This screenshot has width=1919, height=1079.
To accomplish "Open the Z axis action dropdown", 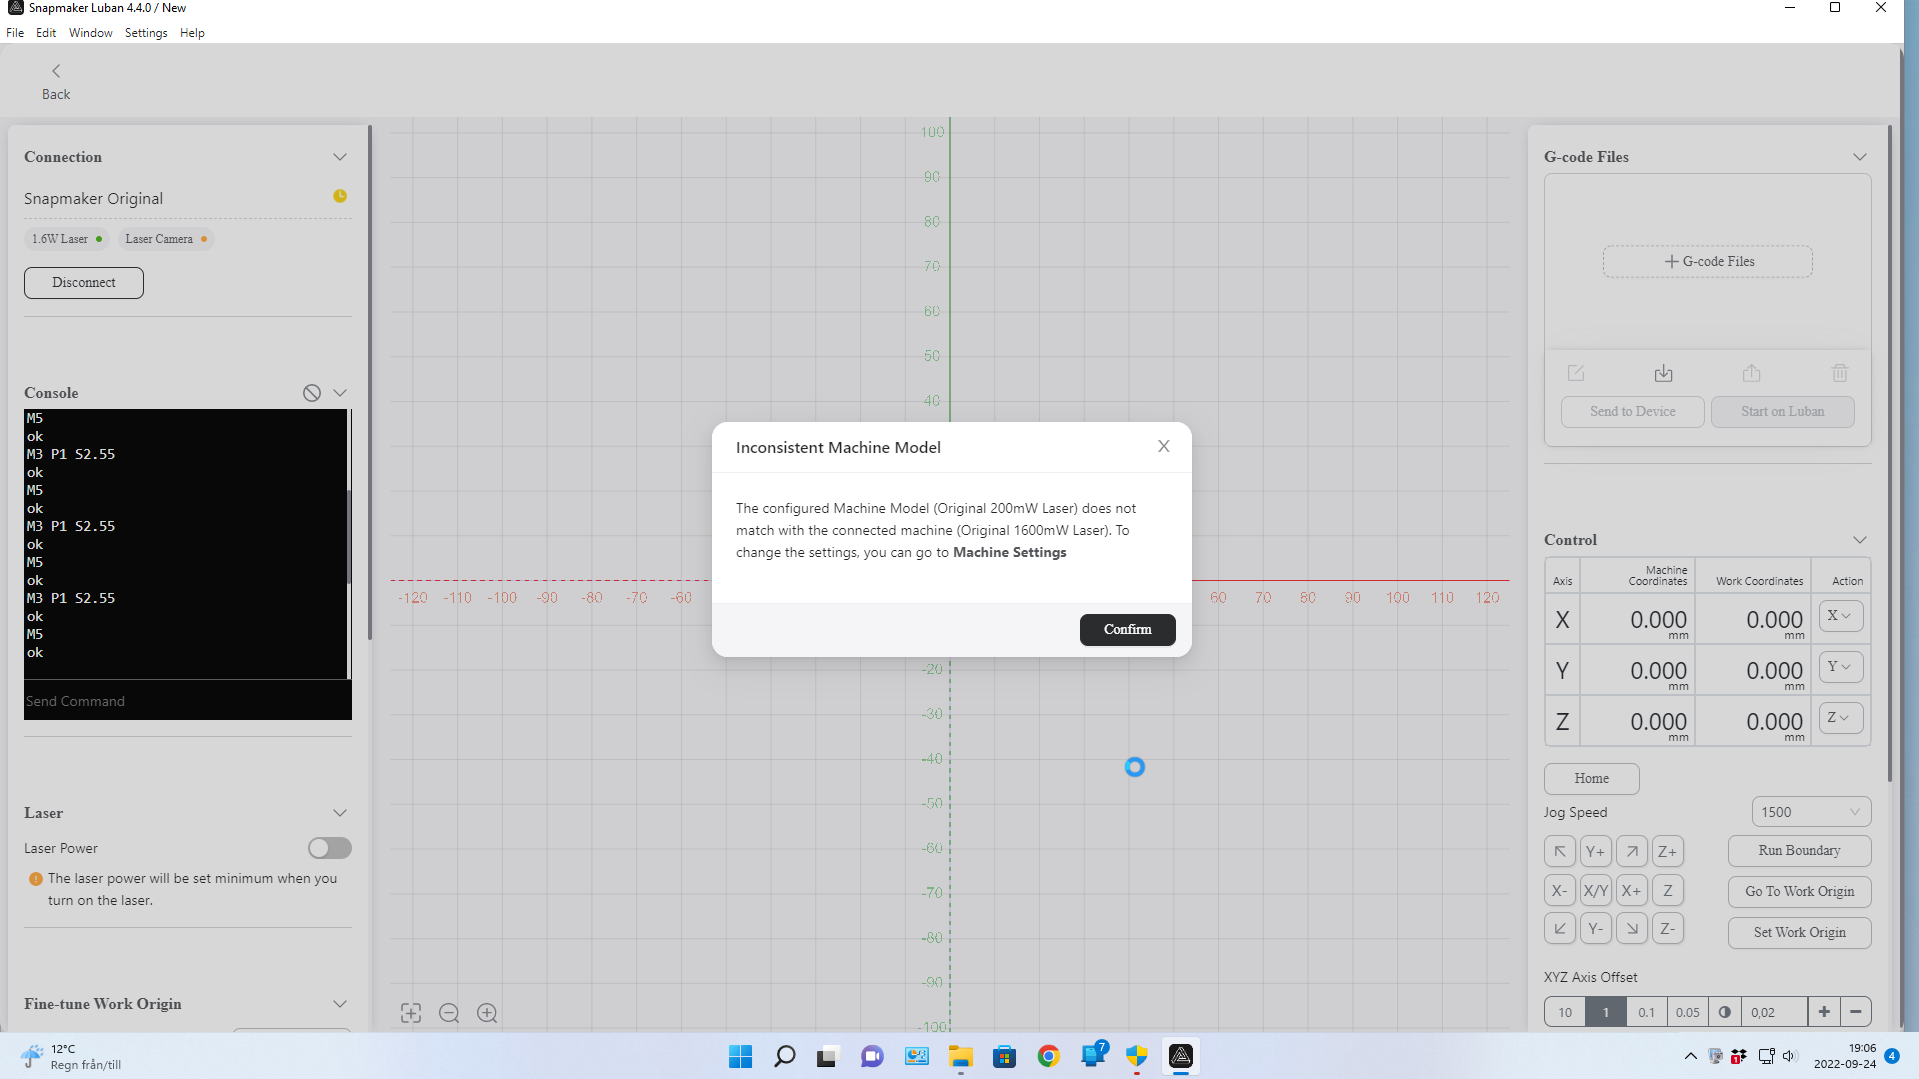I will 1840,718.
